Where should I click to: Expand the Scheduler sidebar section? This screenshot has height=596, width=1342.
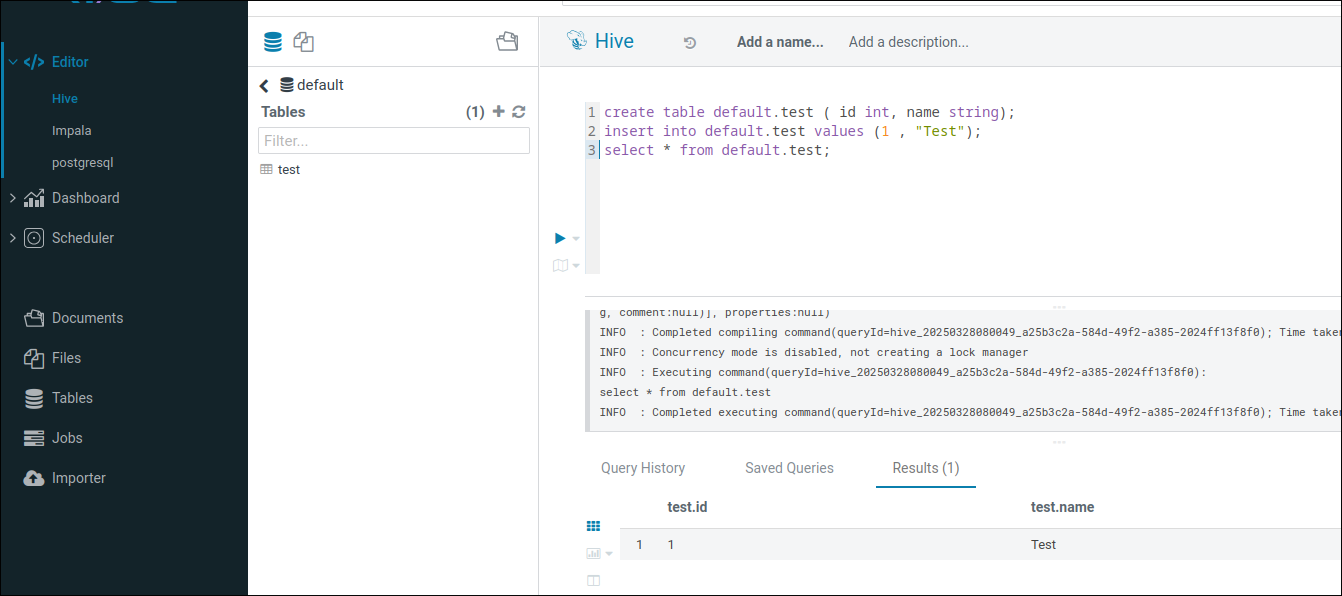13,238
